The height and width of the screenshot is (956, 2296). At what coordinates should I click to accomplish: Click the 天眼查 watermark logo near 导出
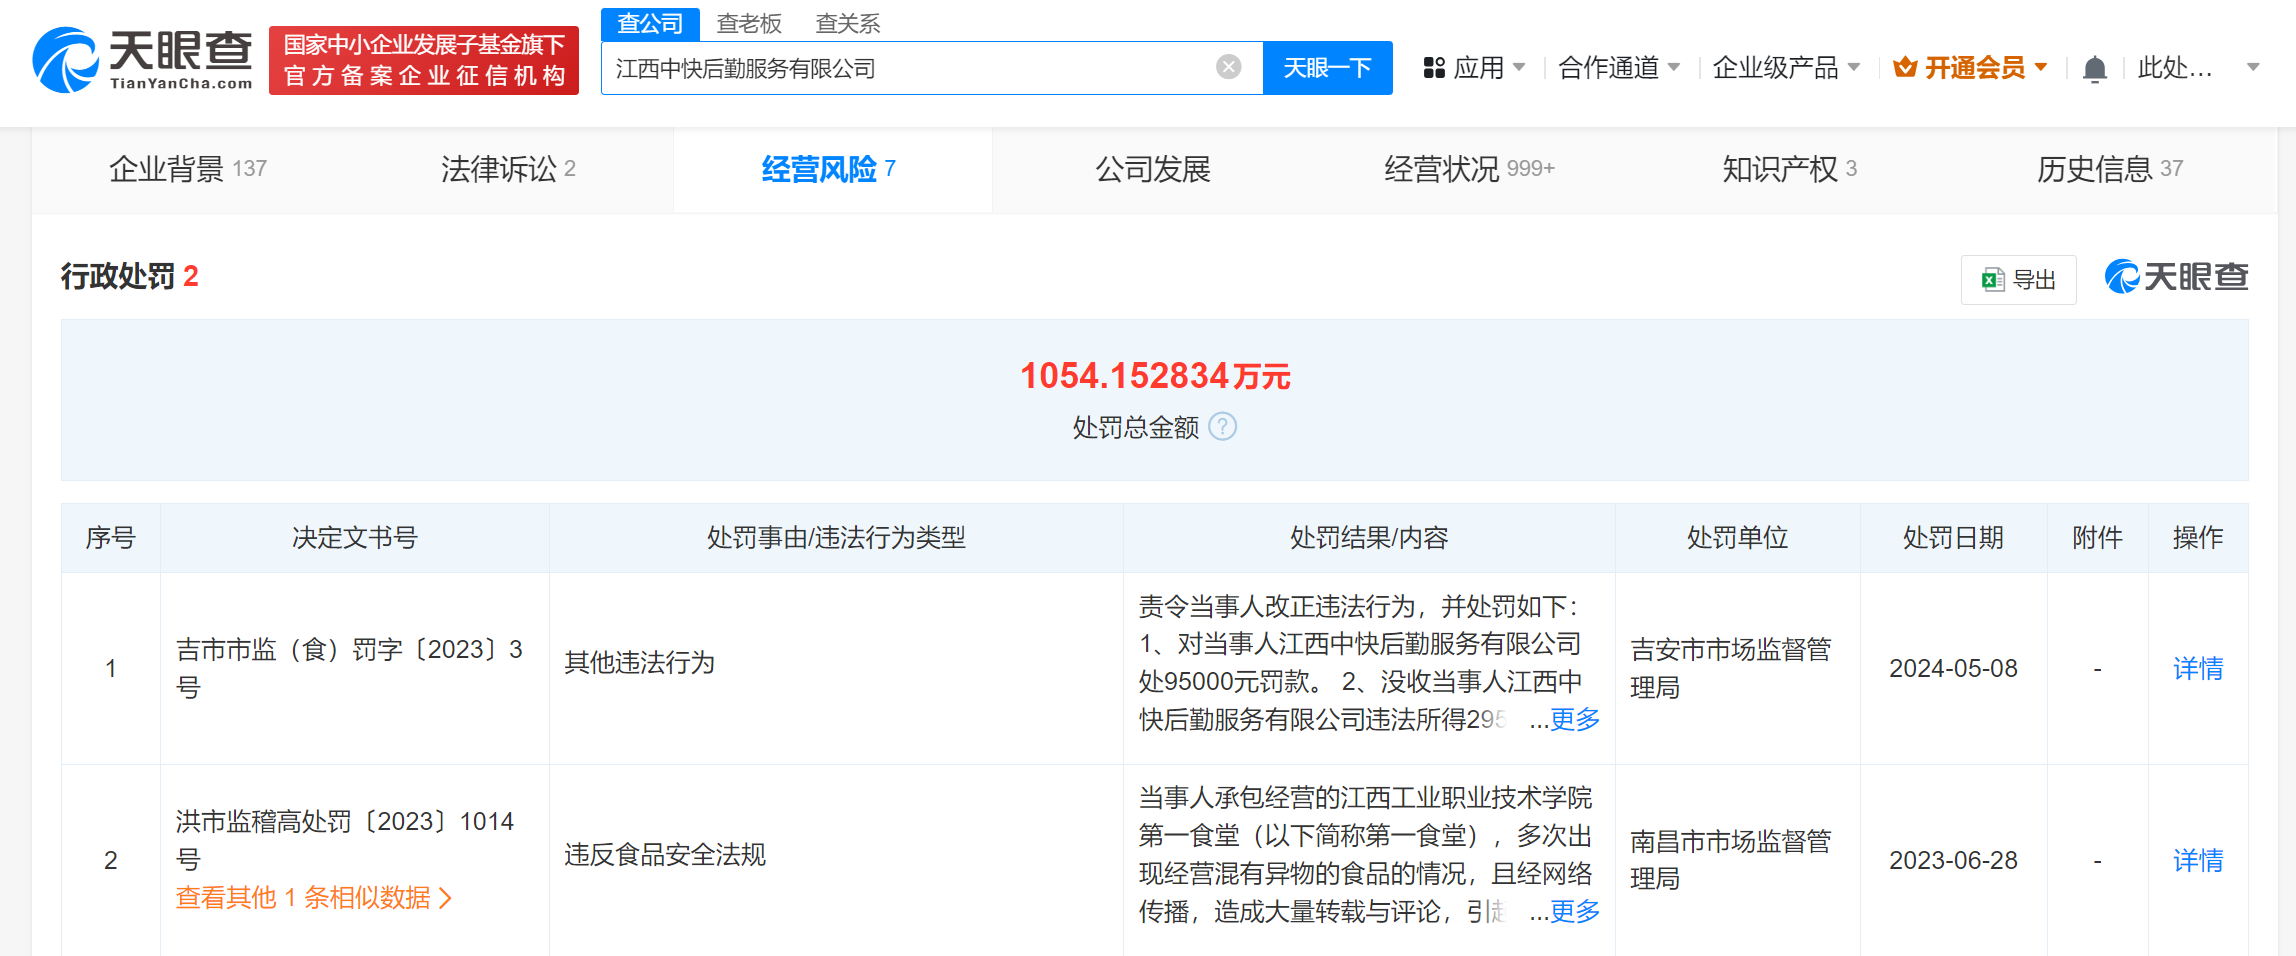tap(2175, 277)
